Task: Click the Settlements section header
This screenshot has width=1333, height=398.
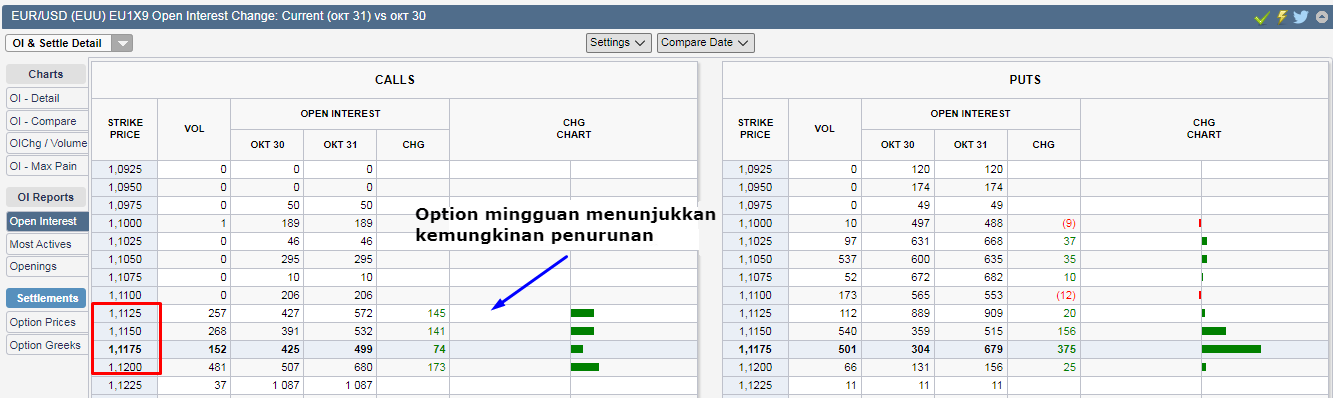Action: (46, 298)
